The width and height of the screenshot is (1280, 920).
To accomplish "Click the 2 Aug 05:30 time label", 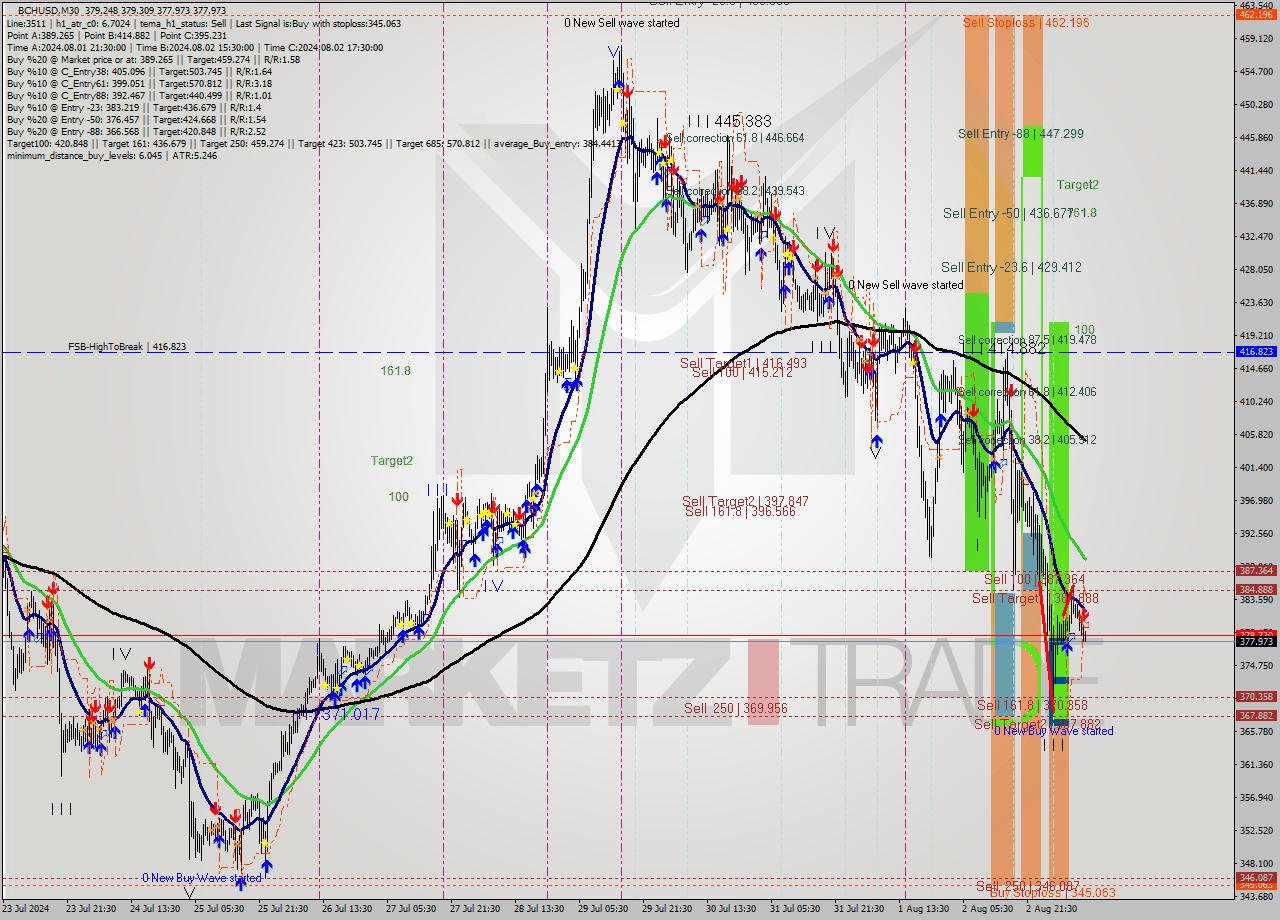I will pyautogui.click(x=986, y=908).
